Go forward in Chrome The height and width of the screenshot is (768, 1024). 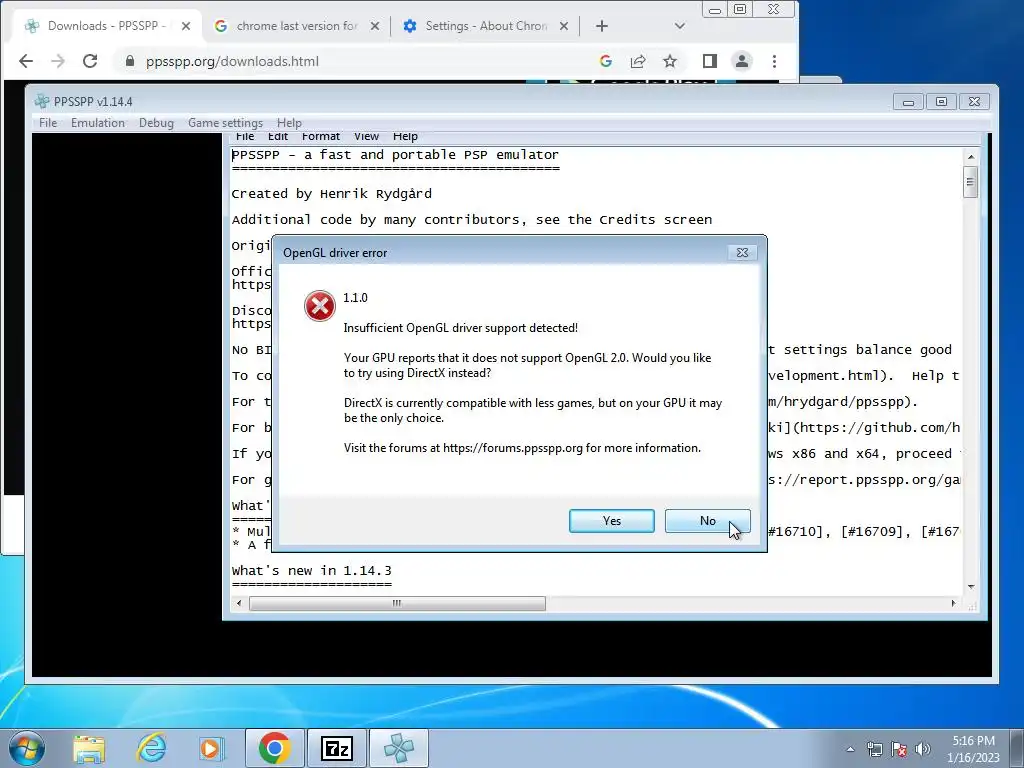(x=58, y=61)
